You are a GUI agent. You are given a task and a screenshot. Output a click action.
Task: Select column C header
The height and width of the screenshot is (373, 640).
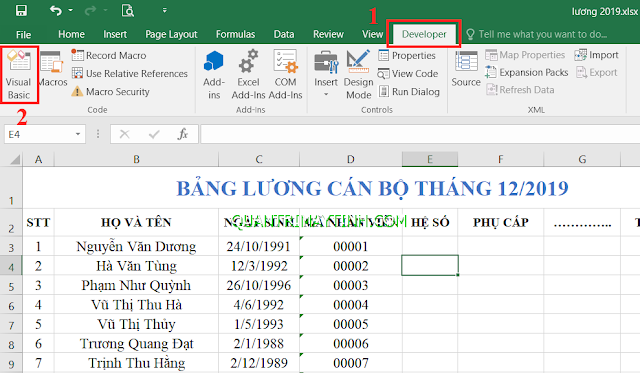coord(259,159)
